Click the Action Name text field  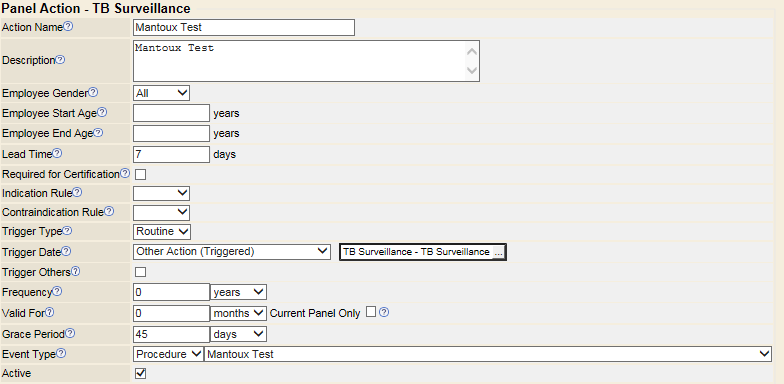coord(244,28)
